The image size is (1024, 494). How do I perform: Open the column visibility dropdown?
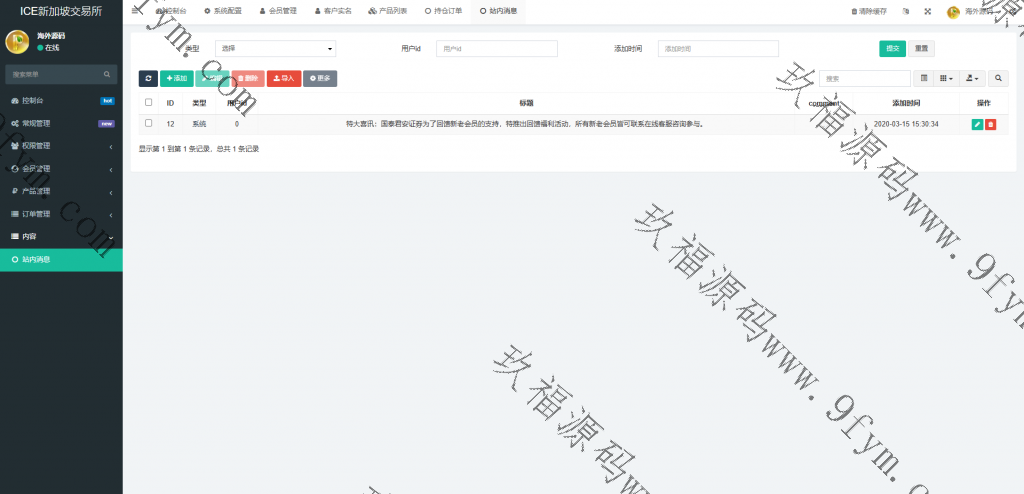click(x=946, y=78)
